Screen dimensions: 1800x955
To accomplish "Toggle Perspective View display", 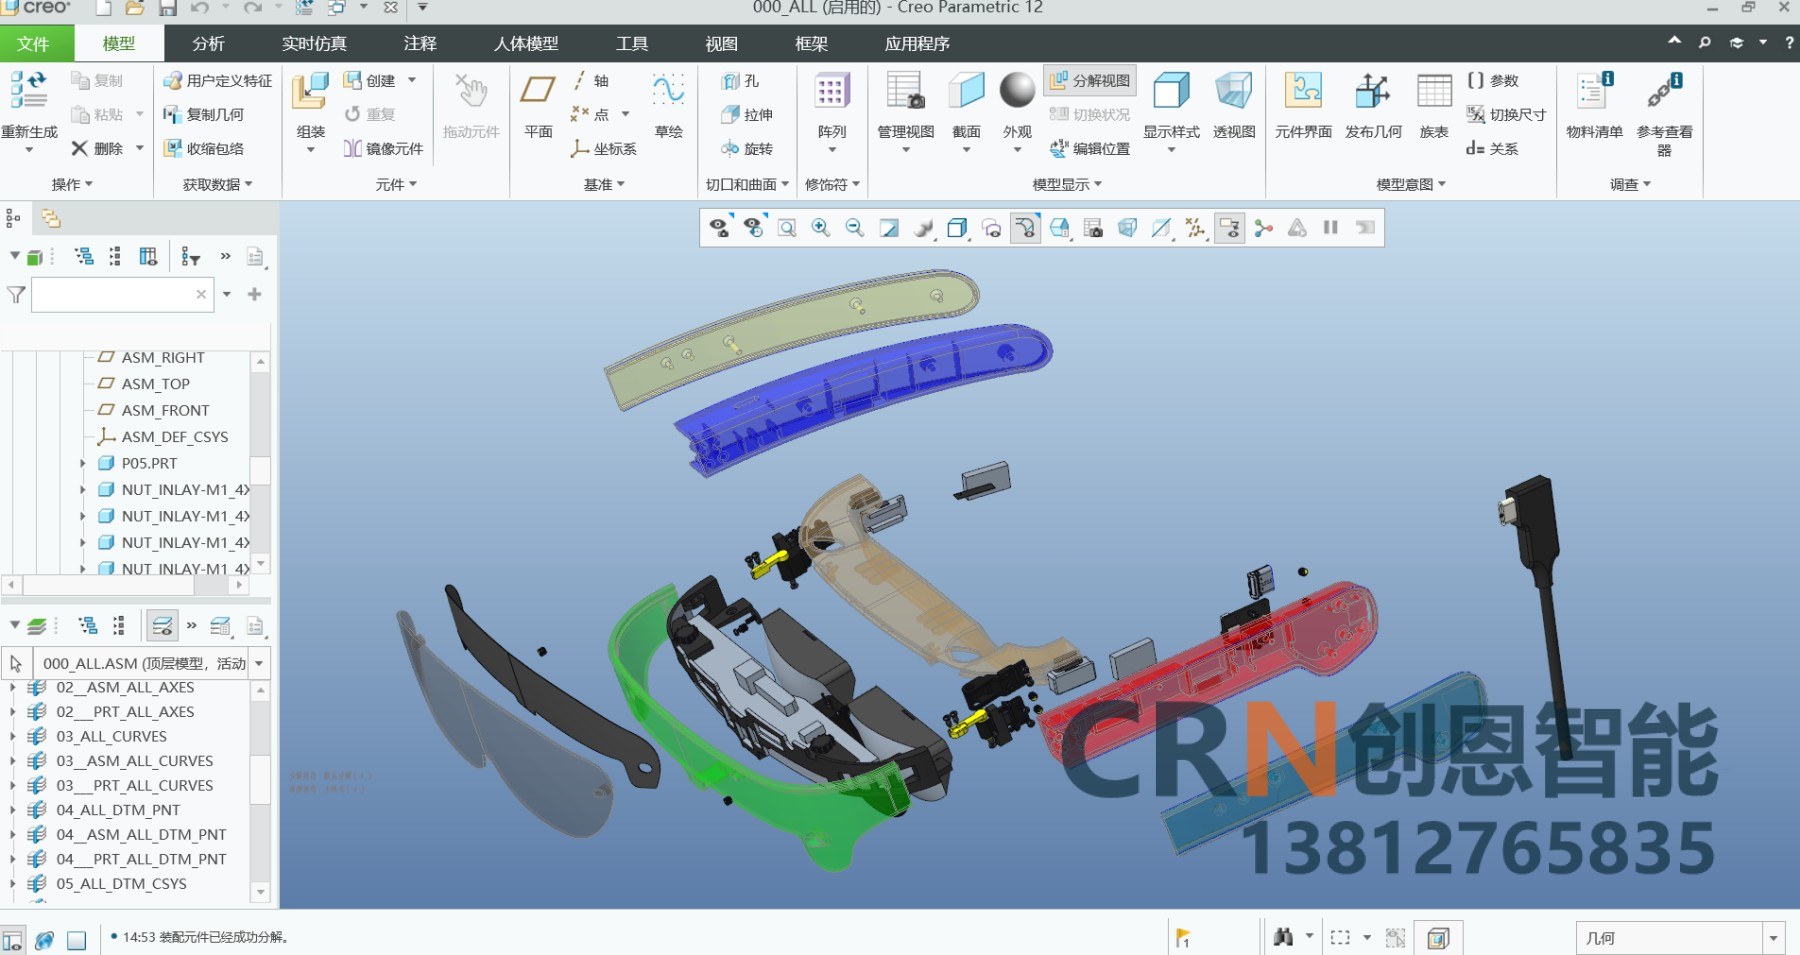I will pyautogui.click(x=1233, y=91).
